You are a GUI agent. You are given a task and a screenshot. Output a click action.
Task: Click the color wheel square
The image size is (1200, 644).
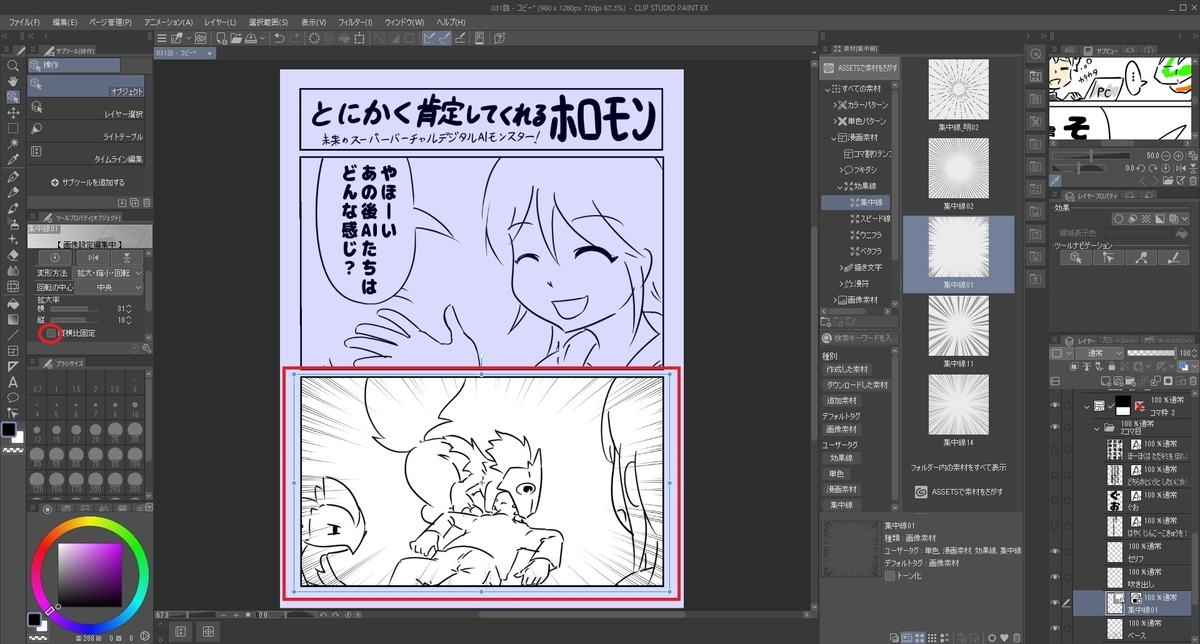coord(88,576)
